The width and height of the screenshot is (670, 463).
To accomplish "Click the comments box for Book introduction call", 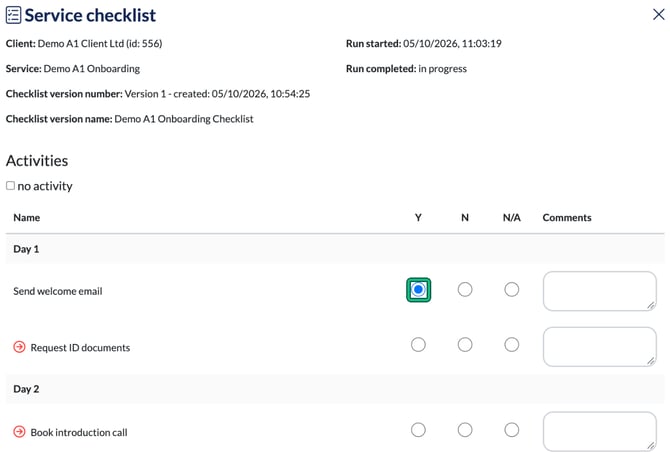I will (x=599, y=431).
